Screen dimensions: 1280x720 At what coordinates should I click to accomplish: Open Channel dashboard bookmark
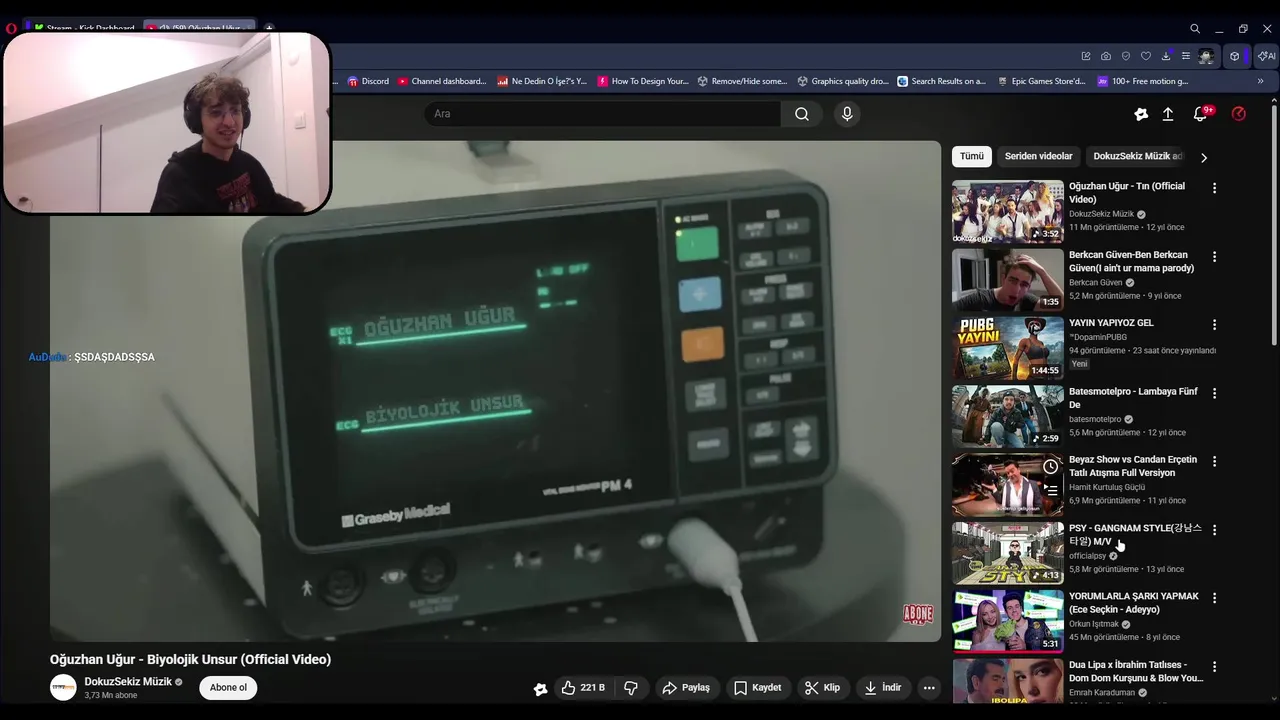click(441, 81)
